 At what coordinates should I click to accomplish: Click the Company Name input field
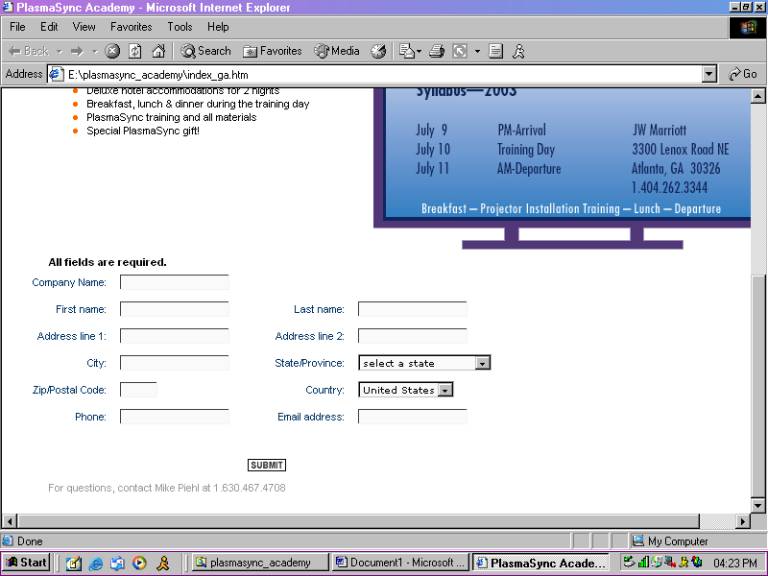[174, 282]
